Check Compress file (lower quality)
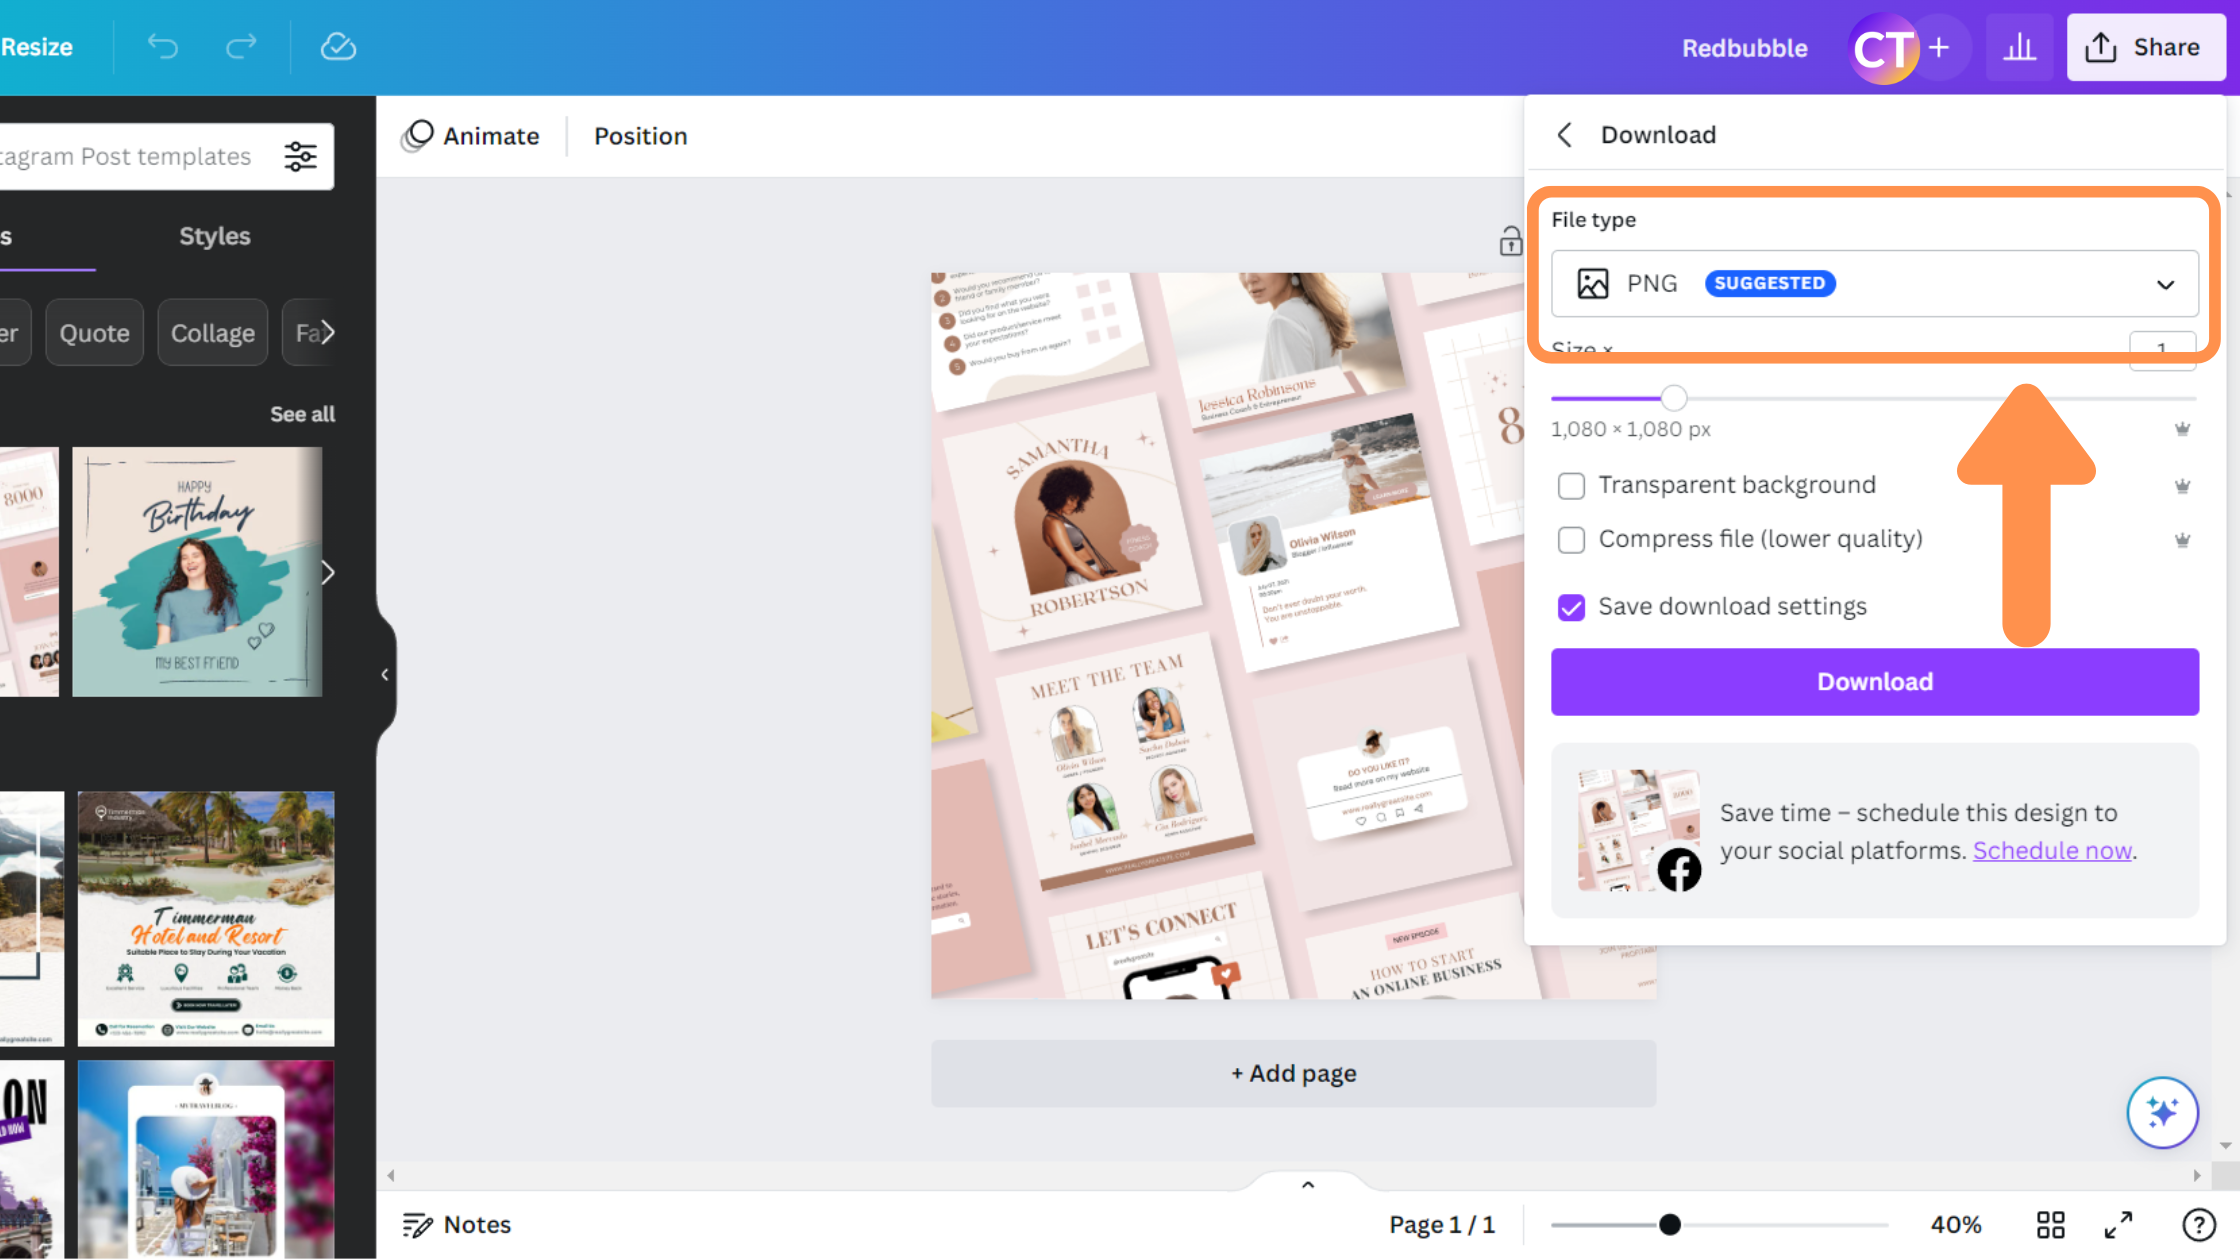 tap(1571, 540)
